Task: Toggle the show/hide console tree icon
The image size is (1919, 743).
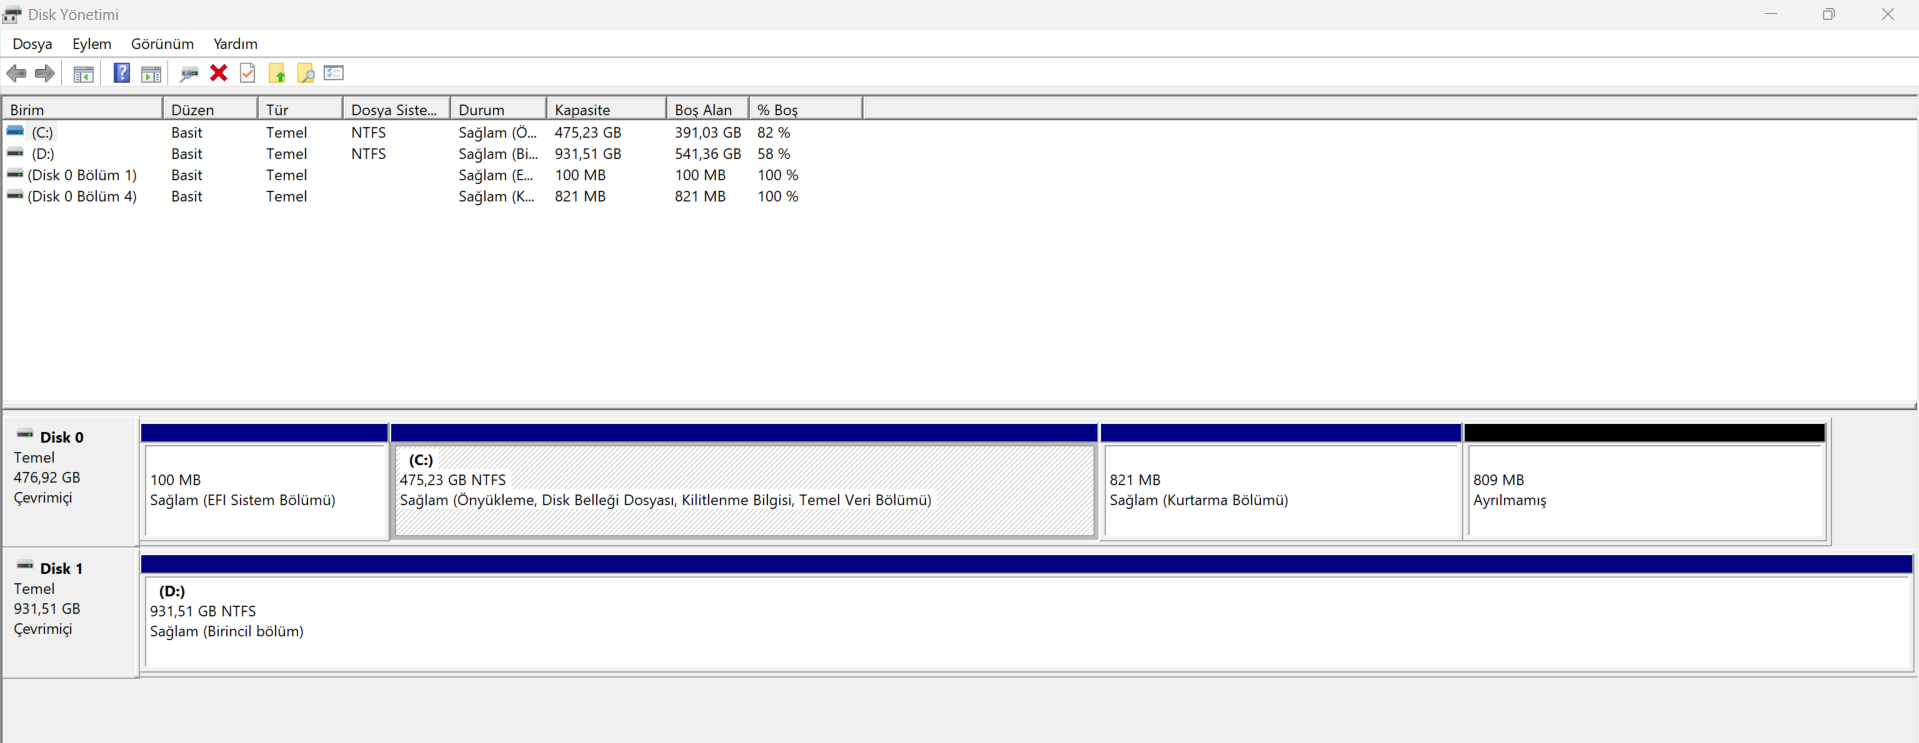Action: click(x=84, y=73)
